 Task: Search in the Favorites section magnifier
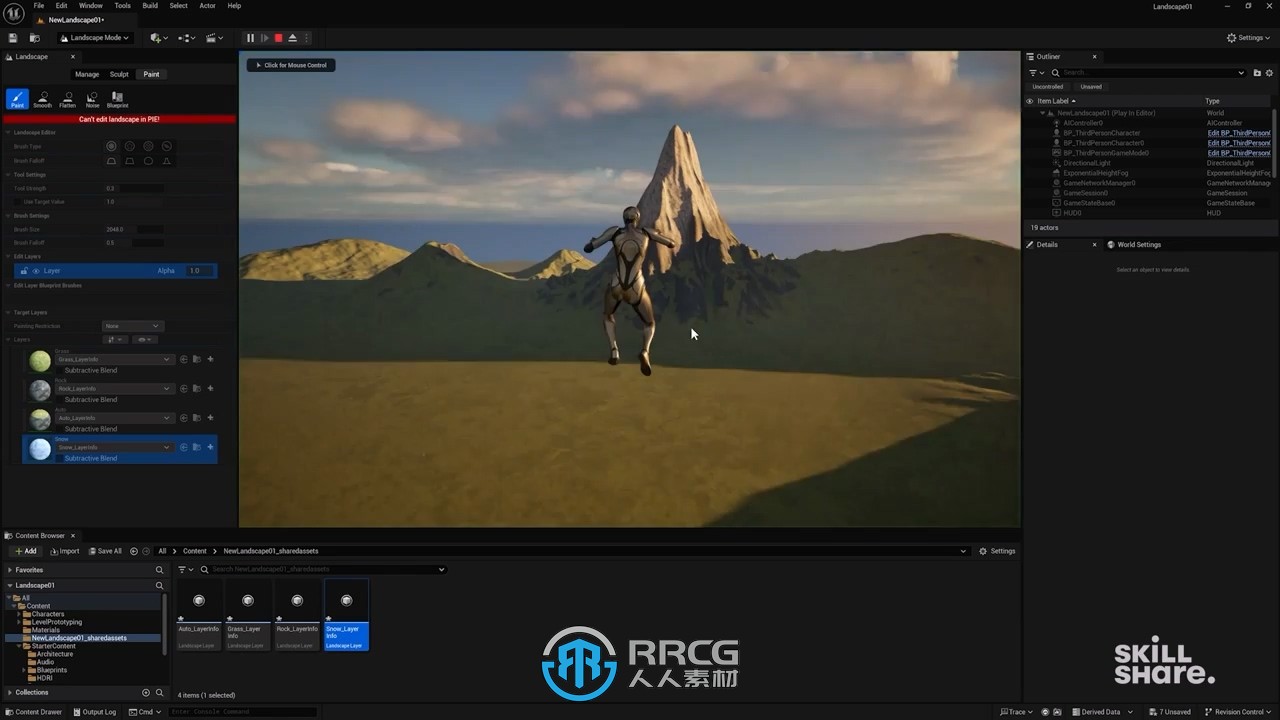tap(159, 570)
